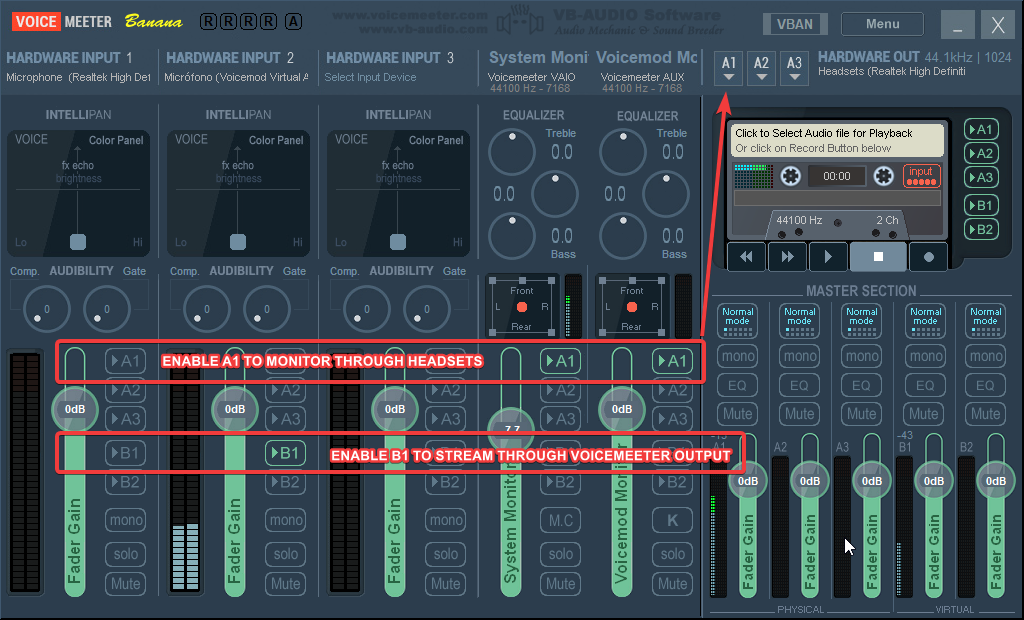1024x620 pixels.
Task: Click Normal mode icon on the B2 master bus
Action: (985, 321)
